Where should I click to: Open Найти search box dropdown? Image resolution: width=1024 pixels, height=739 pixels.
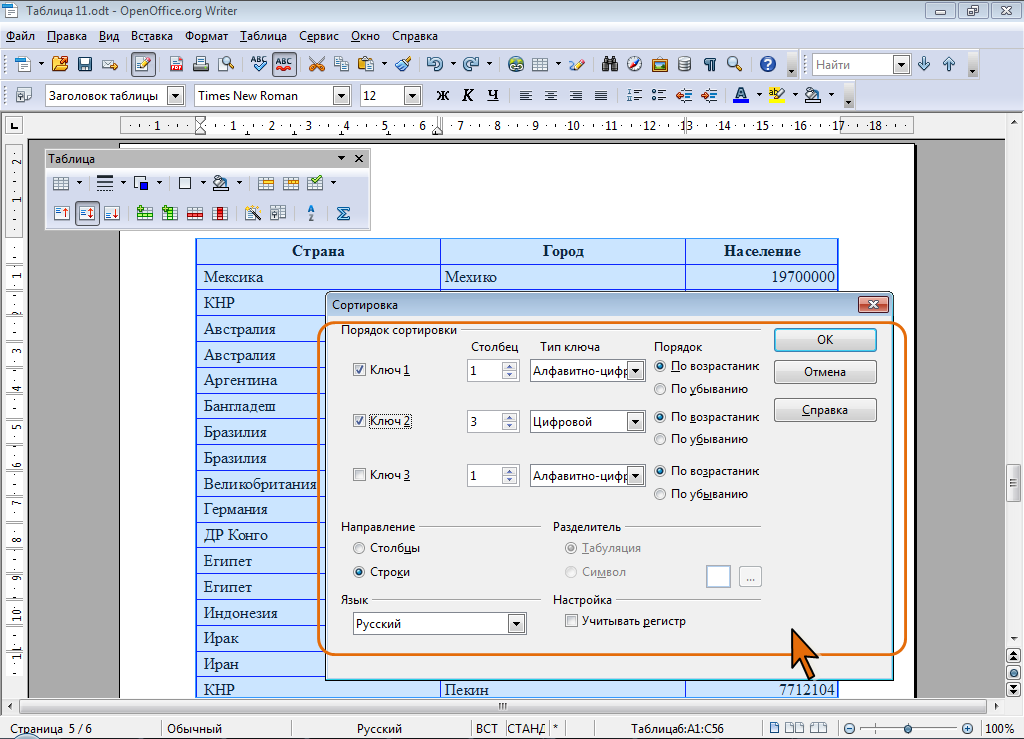click(x=901, y=64)
